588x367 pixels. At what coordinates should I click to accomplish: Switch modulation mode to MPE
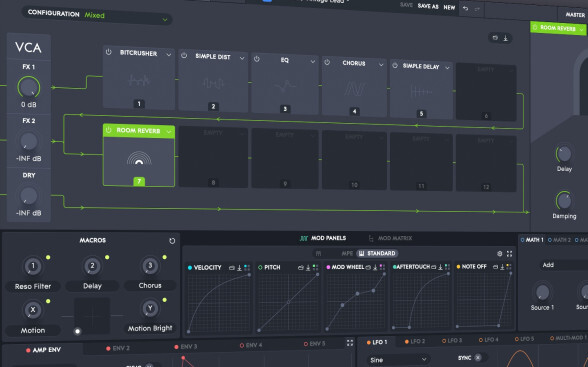coord(347,253)
